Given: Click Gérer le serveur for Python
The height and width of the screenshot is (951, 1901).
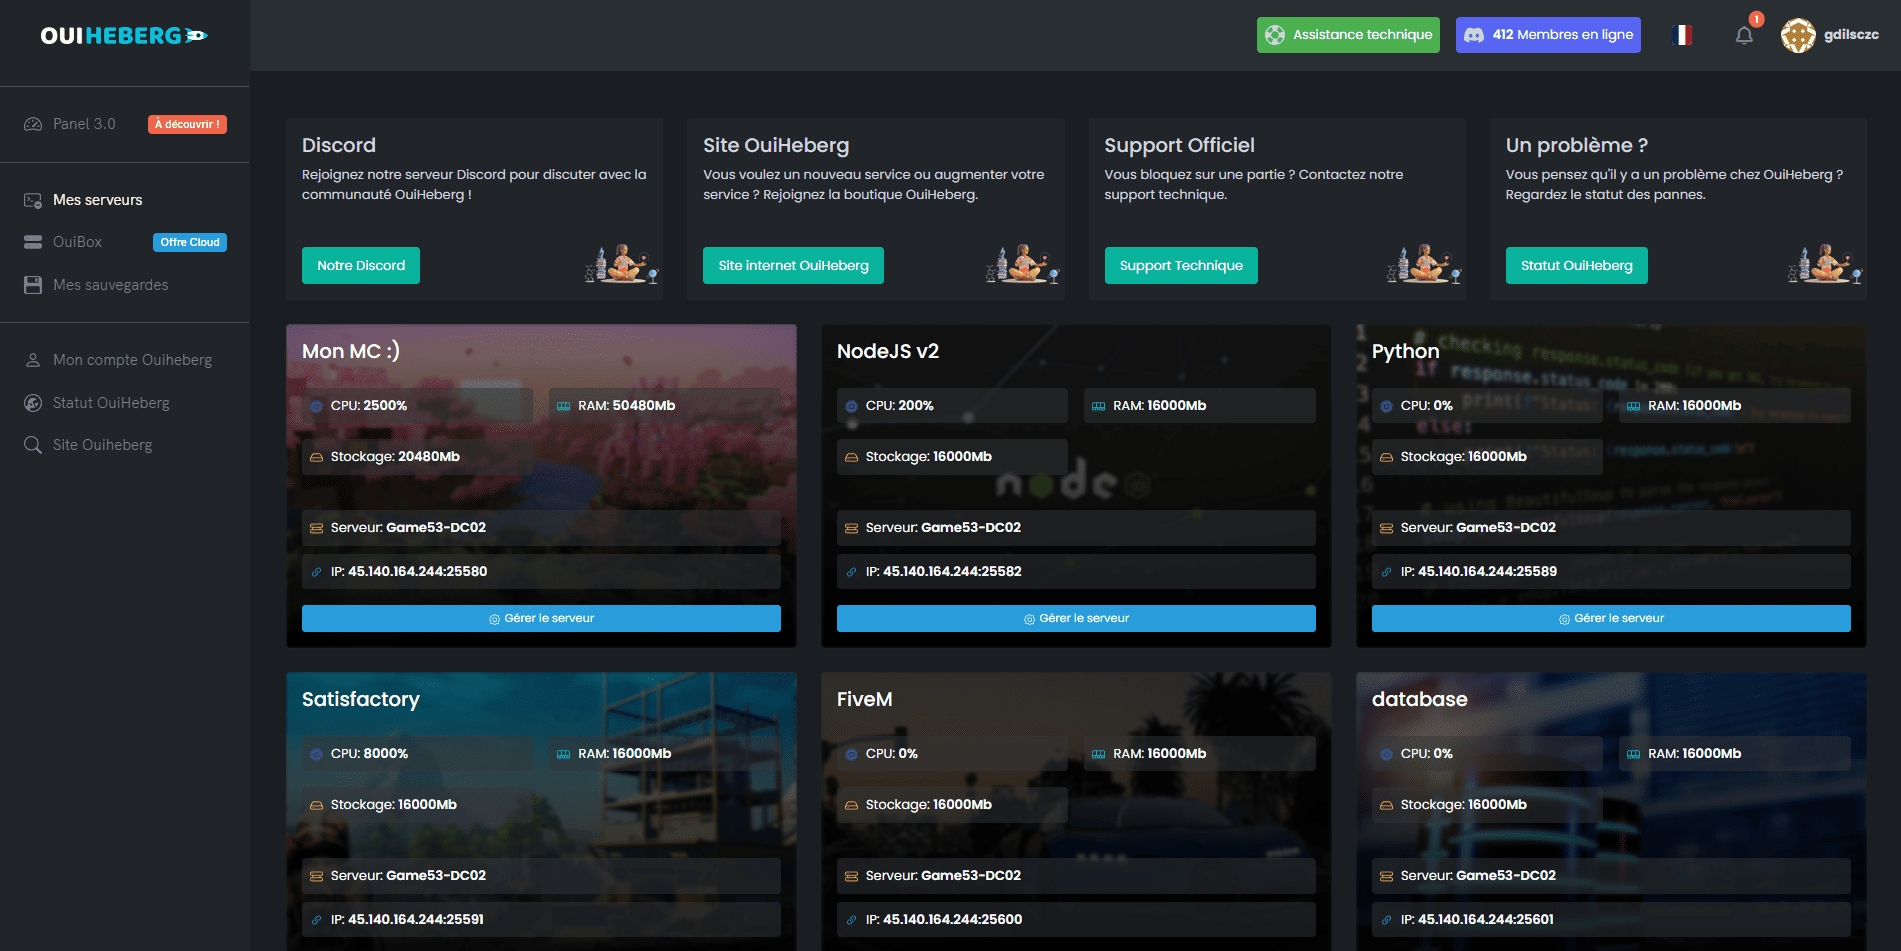Looking at the screenshot, I should 1611,618.
